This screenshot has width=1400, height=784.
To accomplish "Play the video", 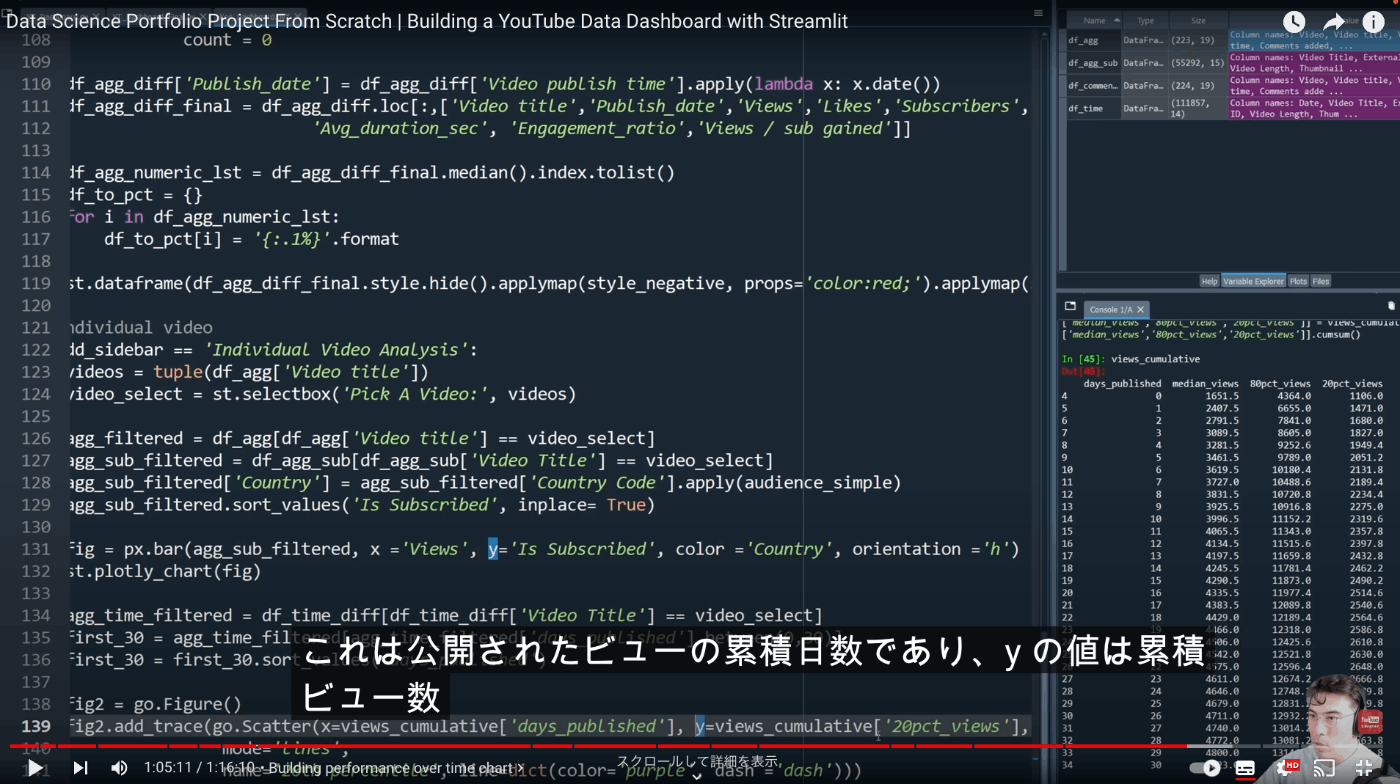I will pos(35,768).
